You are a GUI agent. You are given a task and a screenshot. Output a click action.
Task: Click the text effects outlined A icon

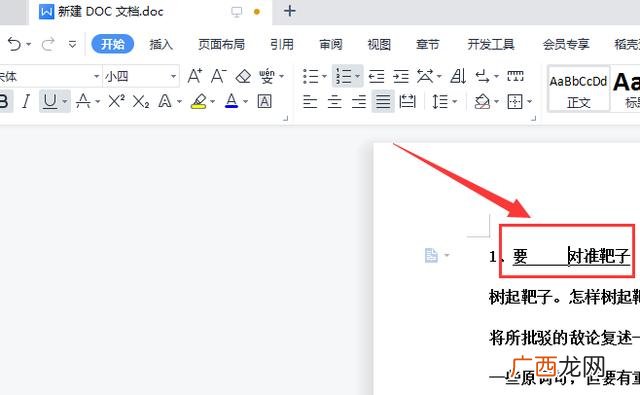165,101
